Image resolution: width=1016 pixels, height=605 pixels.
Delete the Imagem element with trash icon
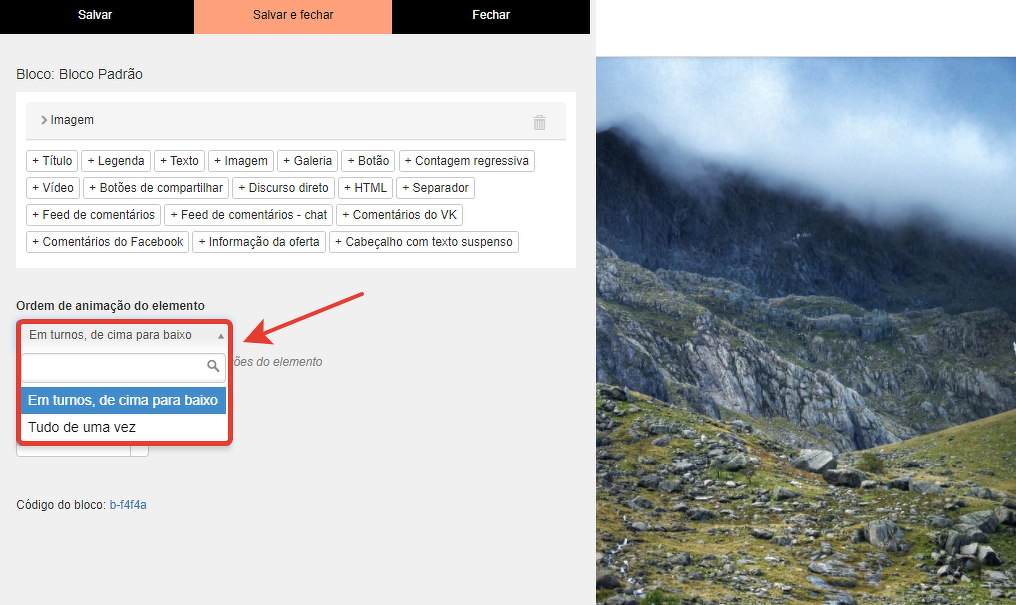point(539,122)
